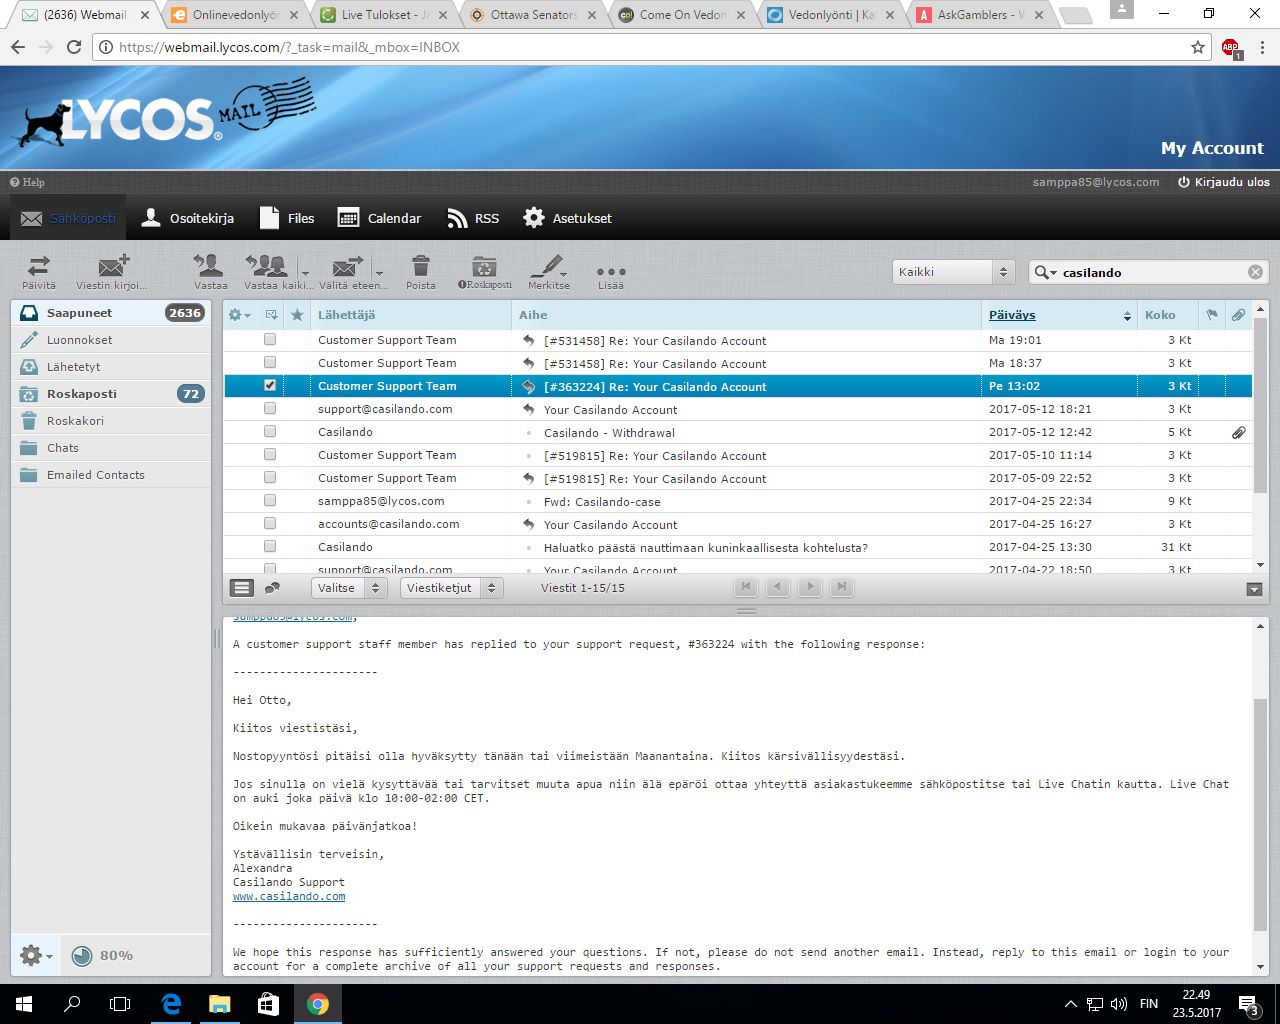Select checkbox for Fwd: Casilando-case message
Viewport: 1280px width, 1024px height.
point(270,501)
